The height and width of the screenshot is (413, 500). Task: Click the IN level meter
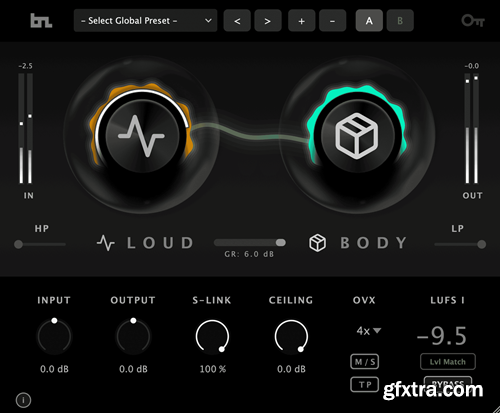26,128
